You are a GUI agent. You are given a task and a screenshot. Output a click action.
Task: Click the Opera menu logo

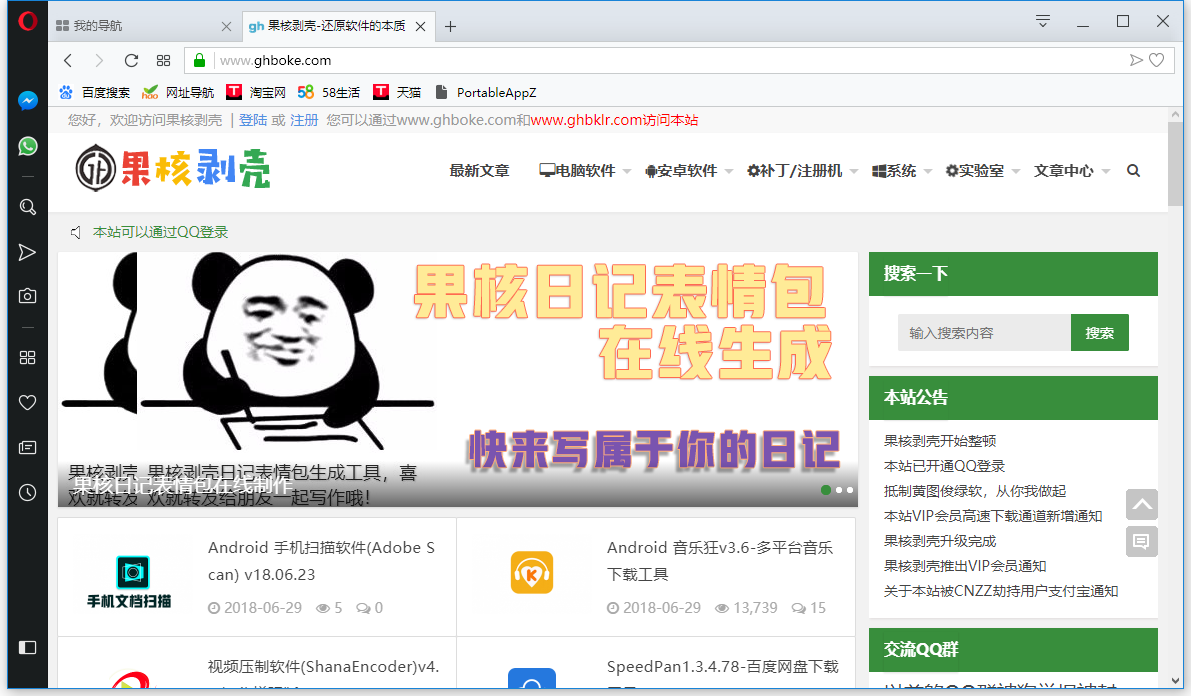(28, 20)
